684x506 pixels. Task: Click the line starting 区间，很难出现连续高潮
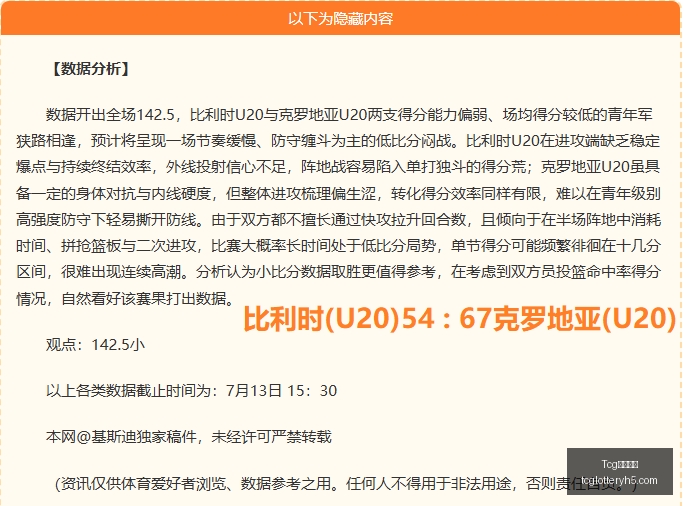(338, 272)
